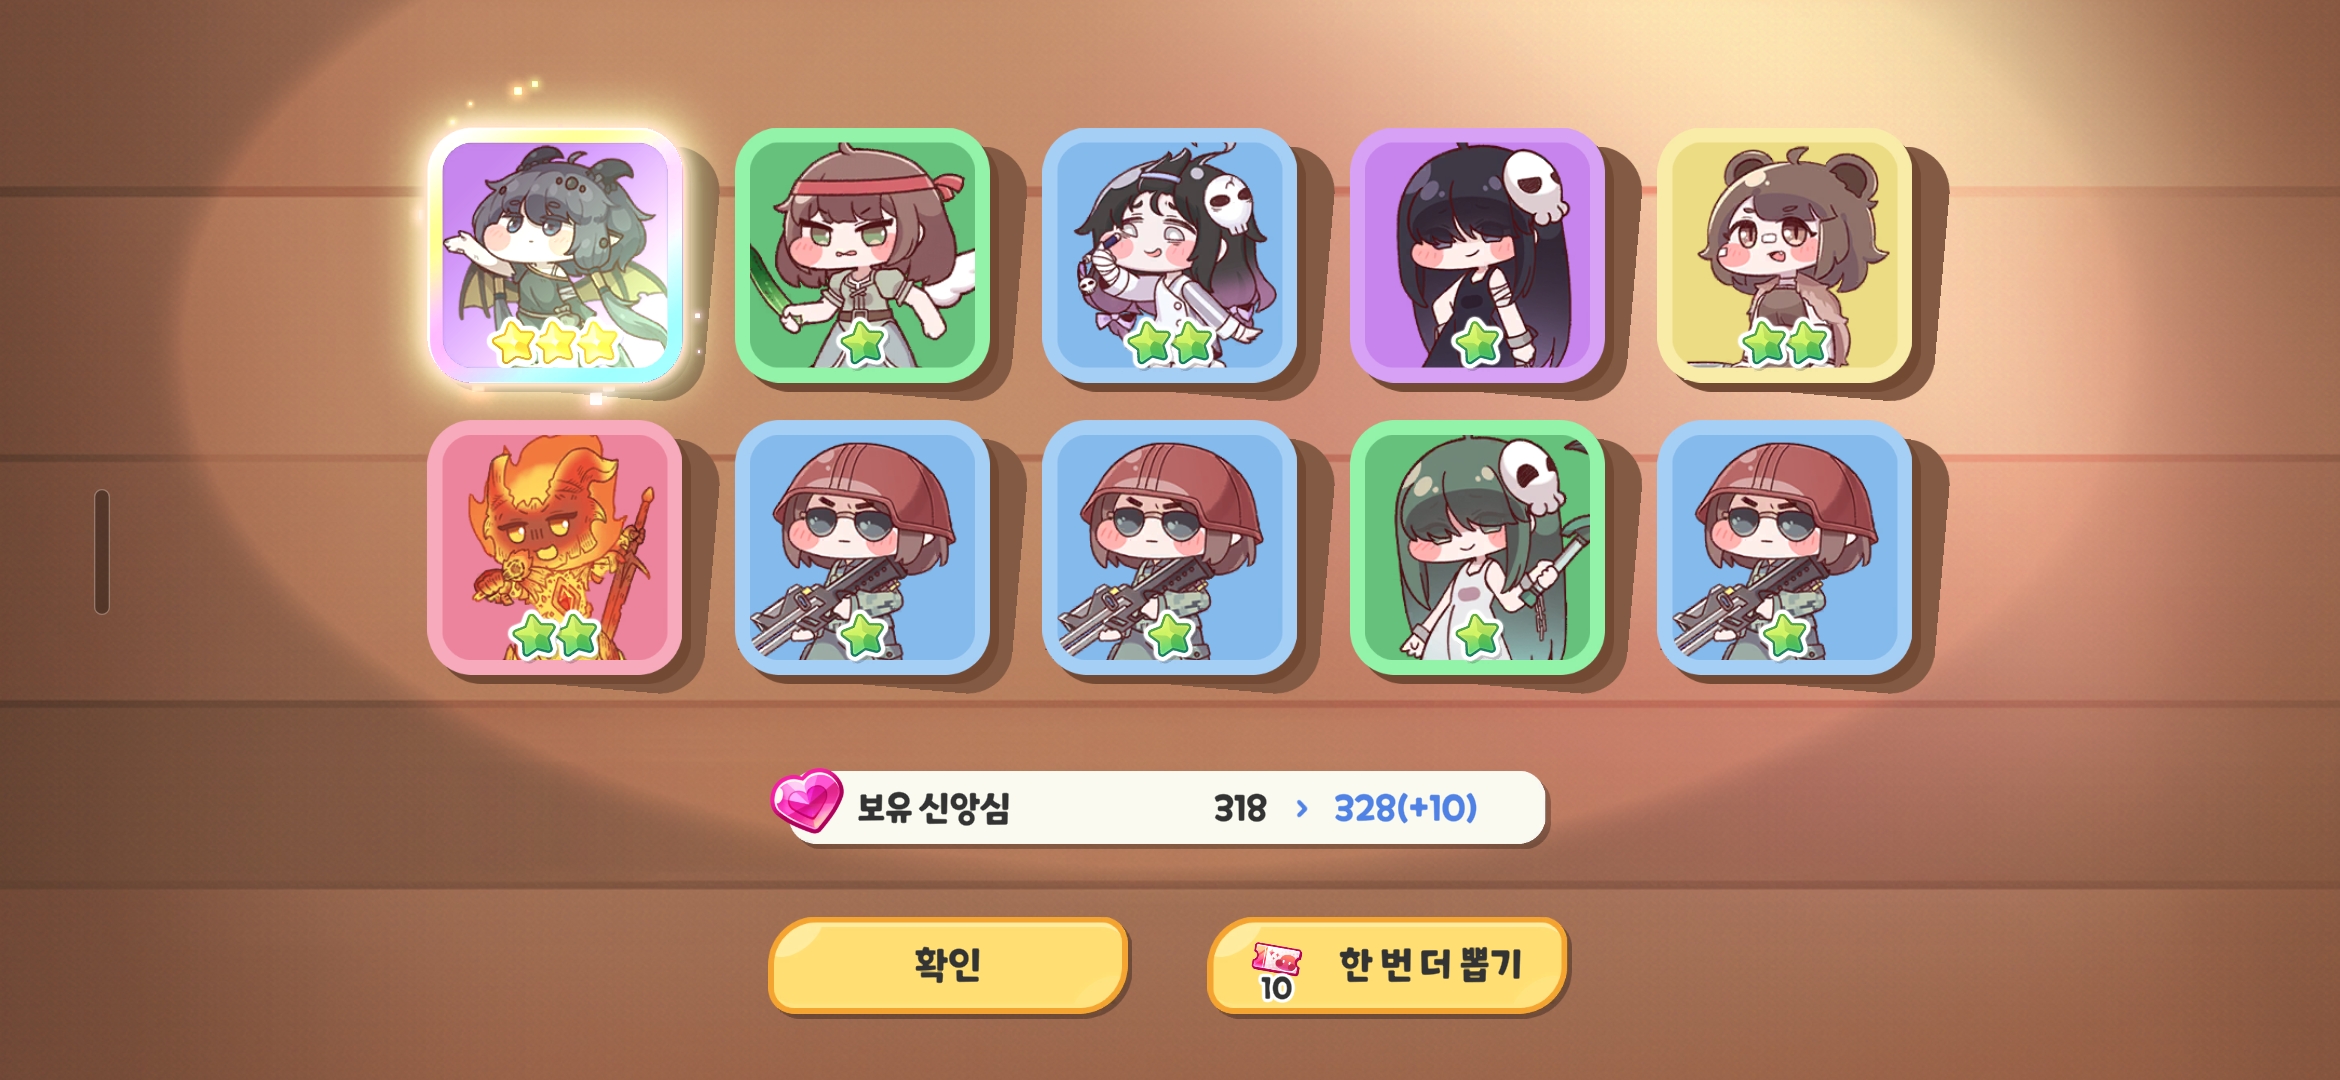Viewport: 2340px width, 1080px height.
Task: Select the green-haired skull girl card
Action: [x=1477, y=547]
